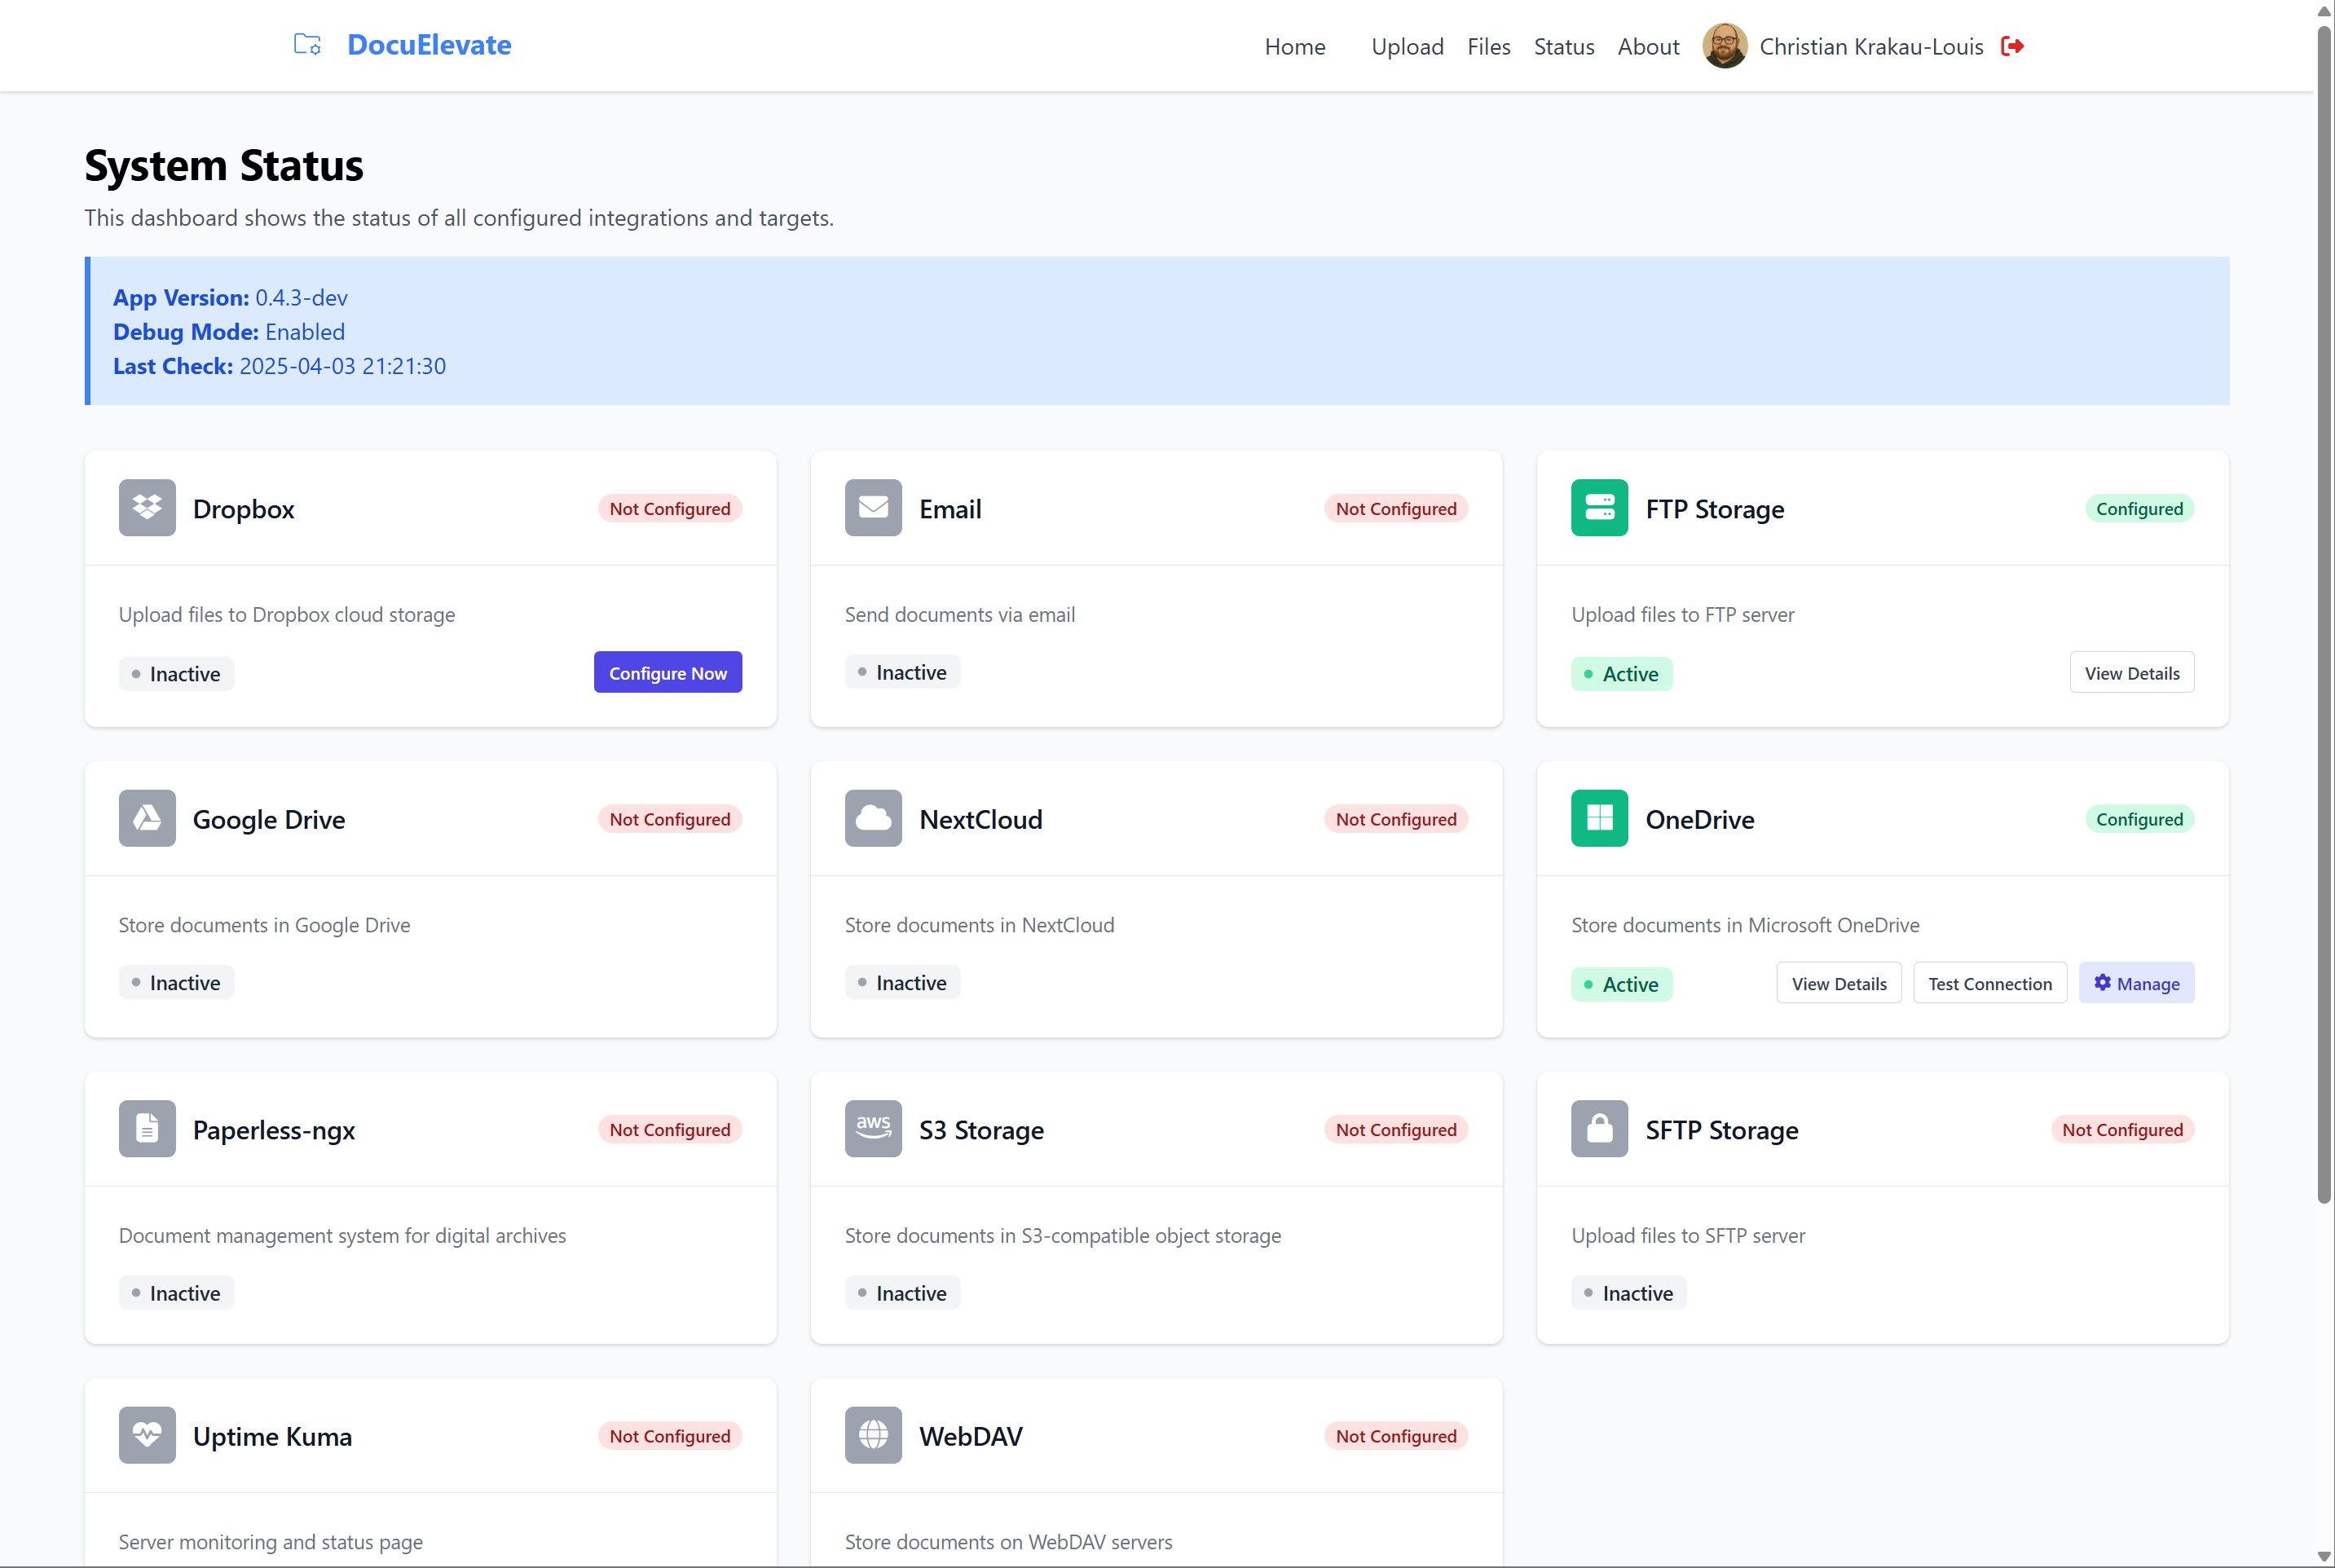The width and height of the screenshot is (2335, 1568).
Task: Click the Manage button for OneDrive
Action: click(x=2137, y=983)
